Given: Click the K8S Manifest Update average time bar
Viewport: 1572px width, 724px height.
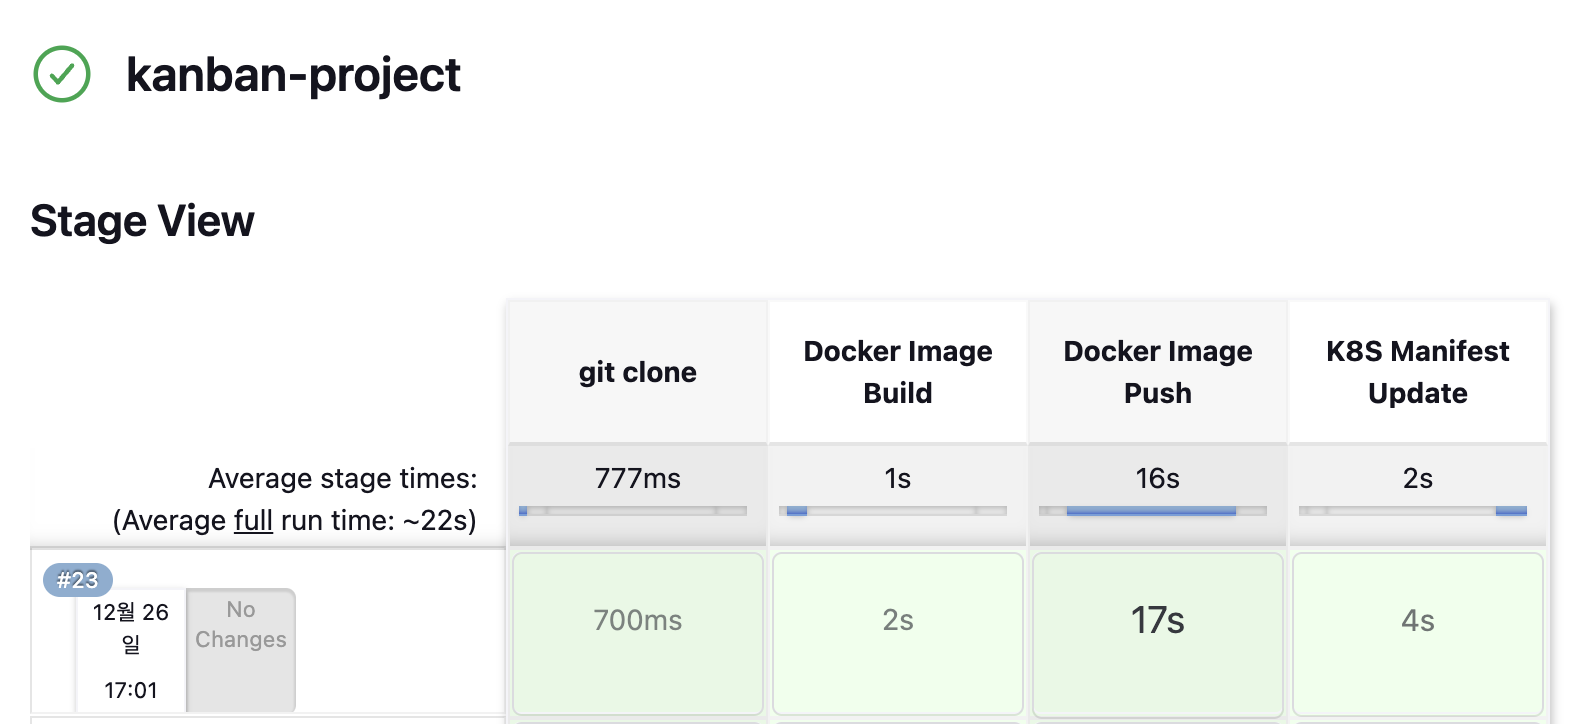Looking at the screenshot, I should pos(1413,511).
